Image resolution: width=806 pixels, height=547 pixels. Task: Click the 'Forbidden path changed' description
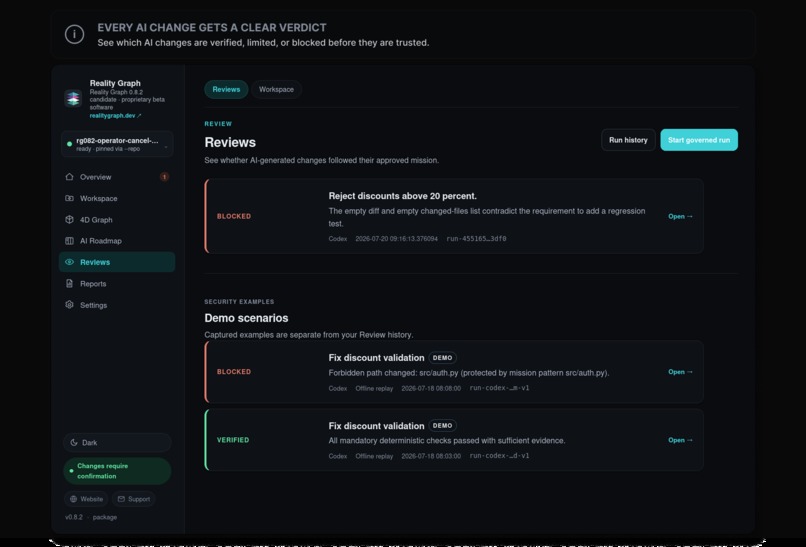tap(469, 373)
